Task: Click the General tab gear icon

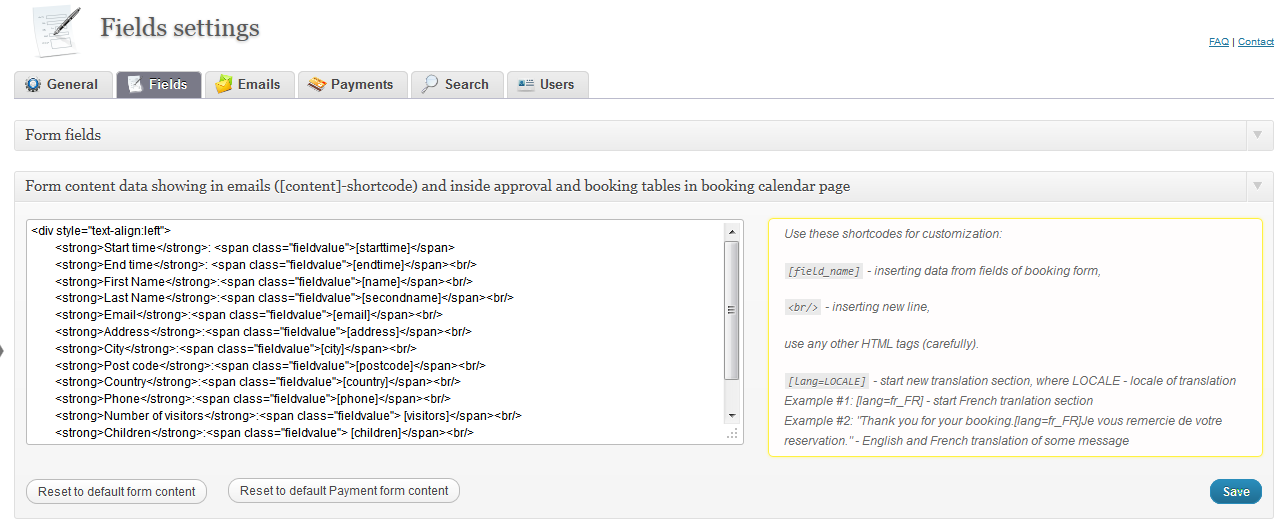Action: (33, 85)
